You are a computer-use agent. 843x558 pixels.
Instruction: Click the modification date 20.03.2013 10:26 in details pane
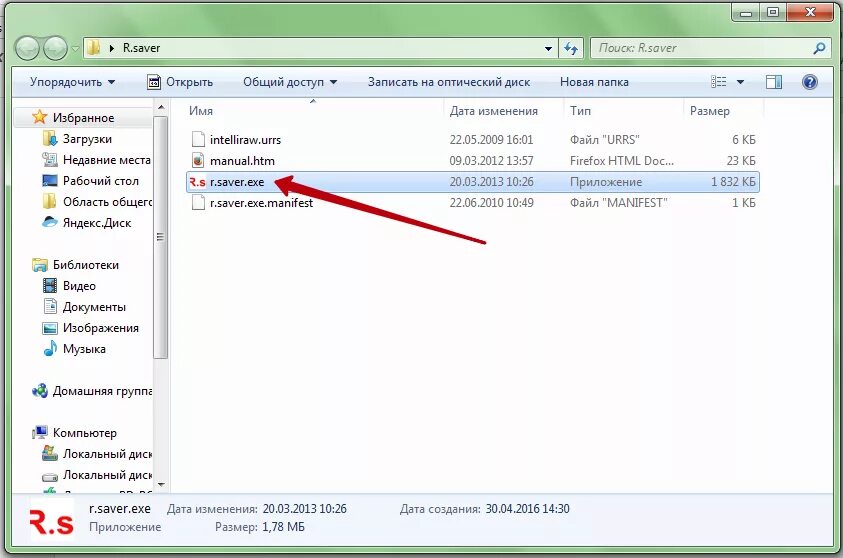304,509
